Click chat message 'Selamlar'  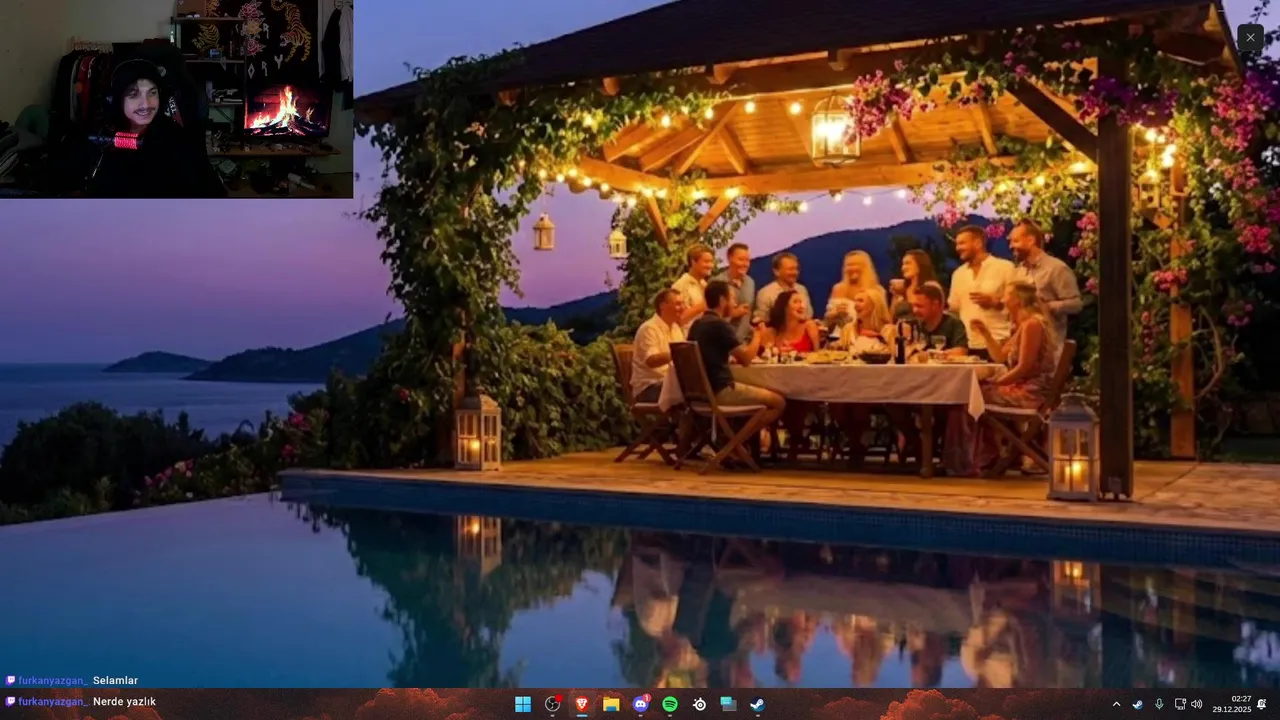(115, 681)
